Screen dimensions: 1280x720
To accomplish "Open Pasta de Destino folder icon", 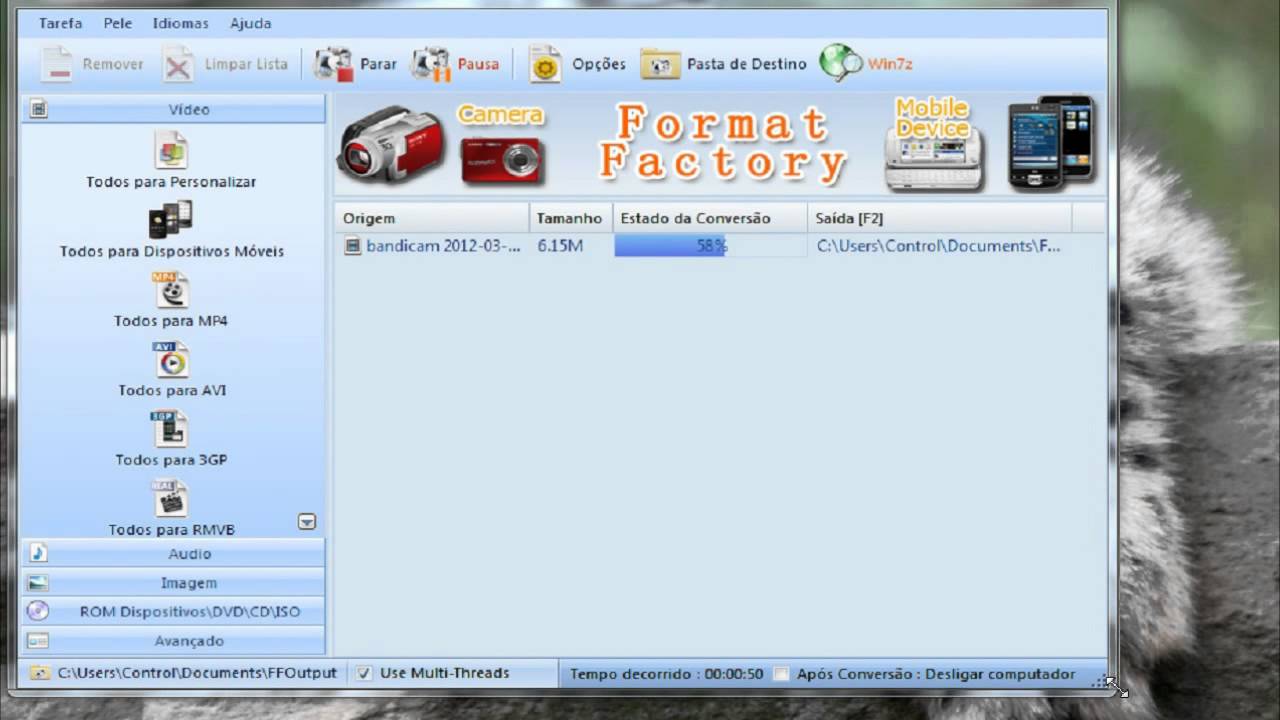I will (x=660, y=64).
